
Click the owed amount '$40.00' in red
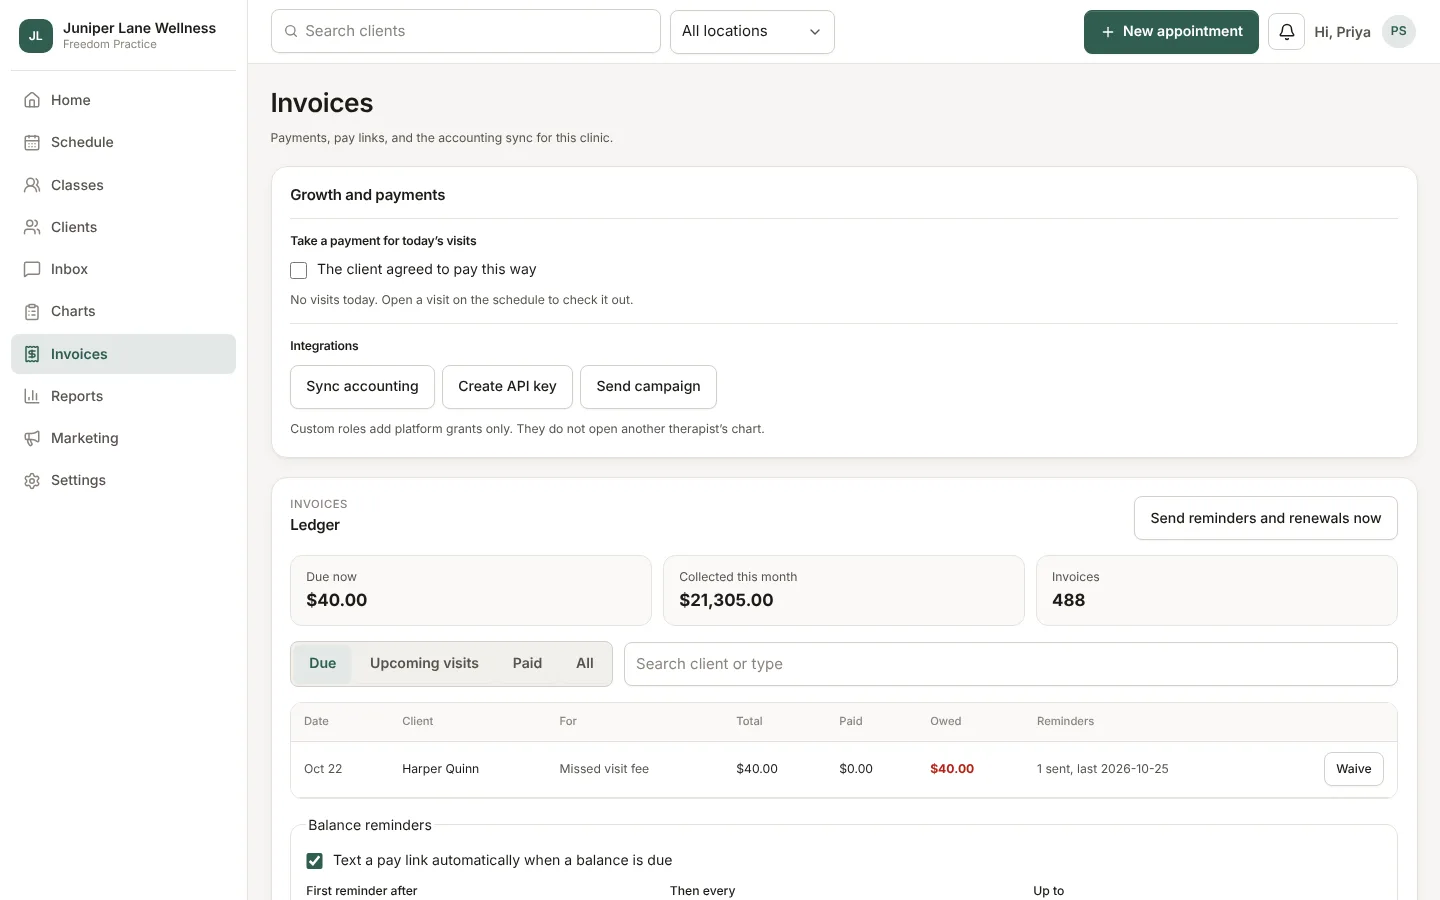point(952,769)
